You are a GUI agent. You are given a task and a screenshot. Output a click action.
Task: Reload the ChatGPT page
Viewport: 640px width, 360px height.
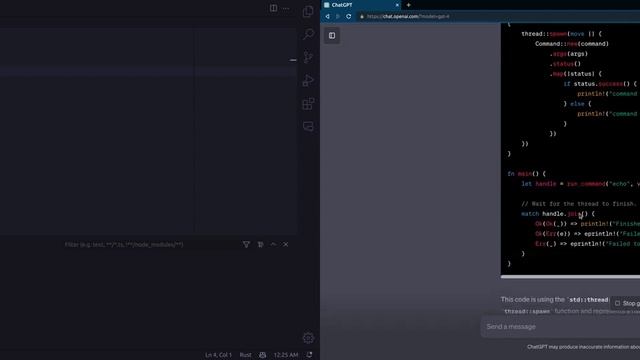349,16
